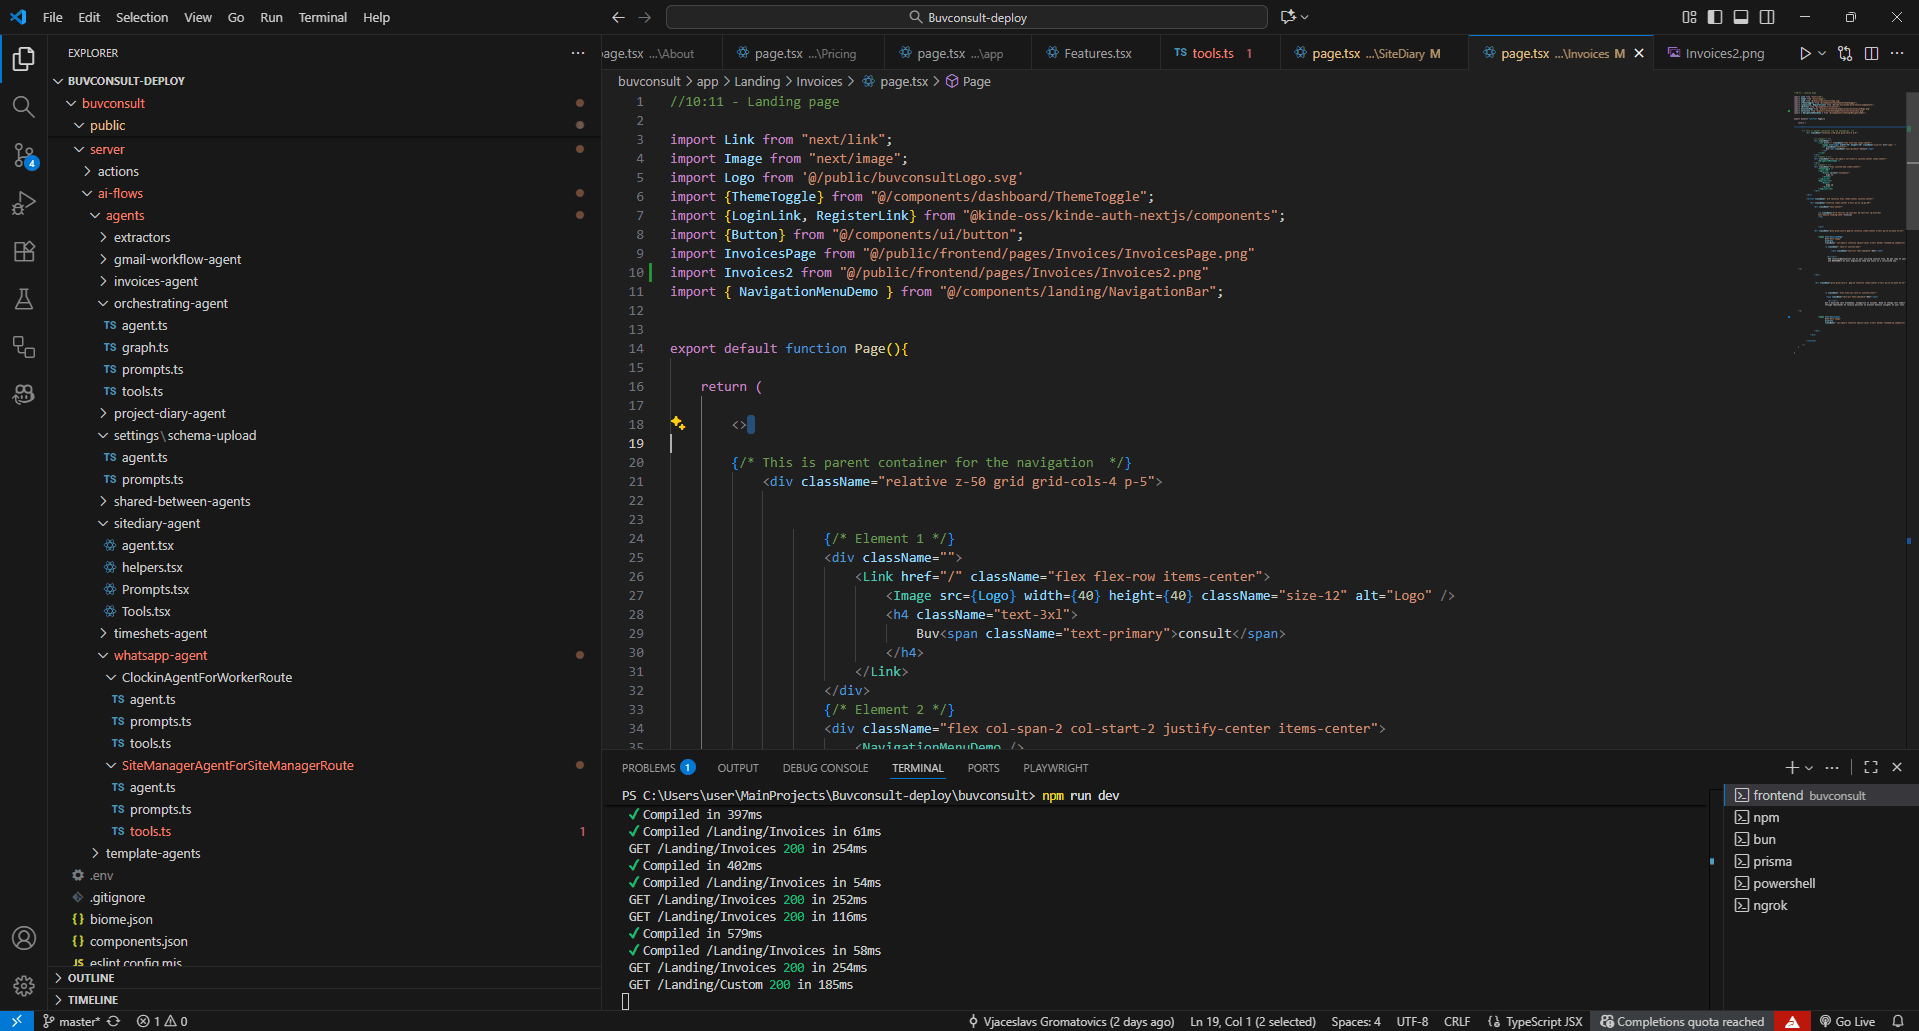This screenshot has height=1031, width=1919.
Task: Switch to the PLAYWRIGHT panel tab
Action: click(1055, 767)
